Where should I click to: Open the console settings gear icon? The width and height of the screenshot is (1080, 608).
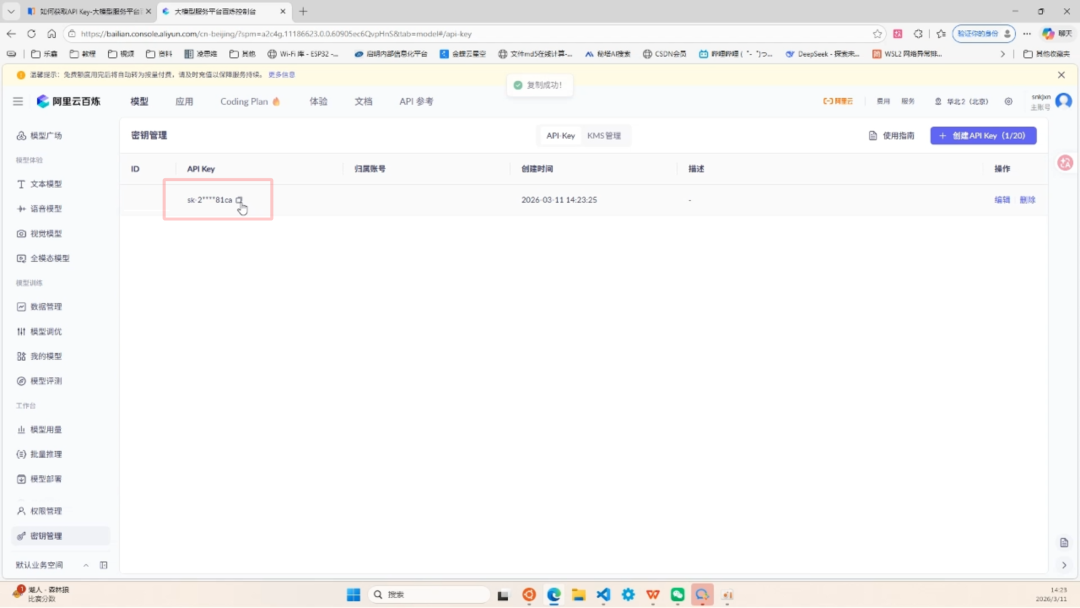coord(1008,101)
